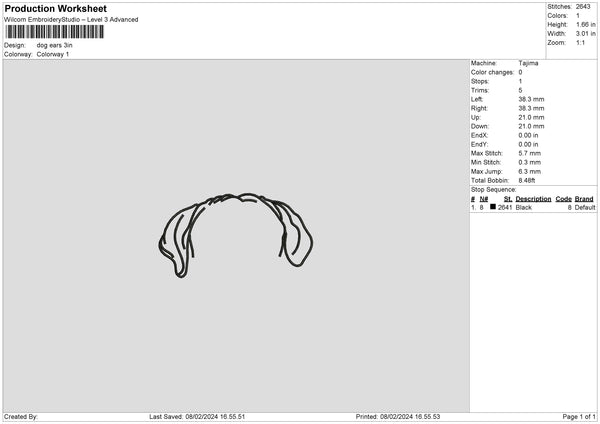Click the design name 'dog ears 3in'
This screenshot has height=424, width=600.
tap(54, 45)
